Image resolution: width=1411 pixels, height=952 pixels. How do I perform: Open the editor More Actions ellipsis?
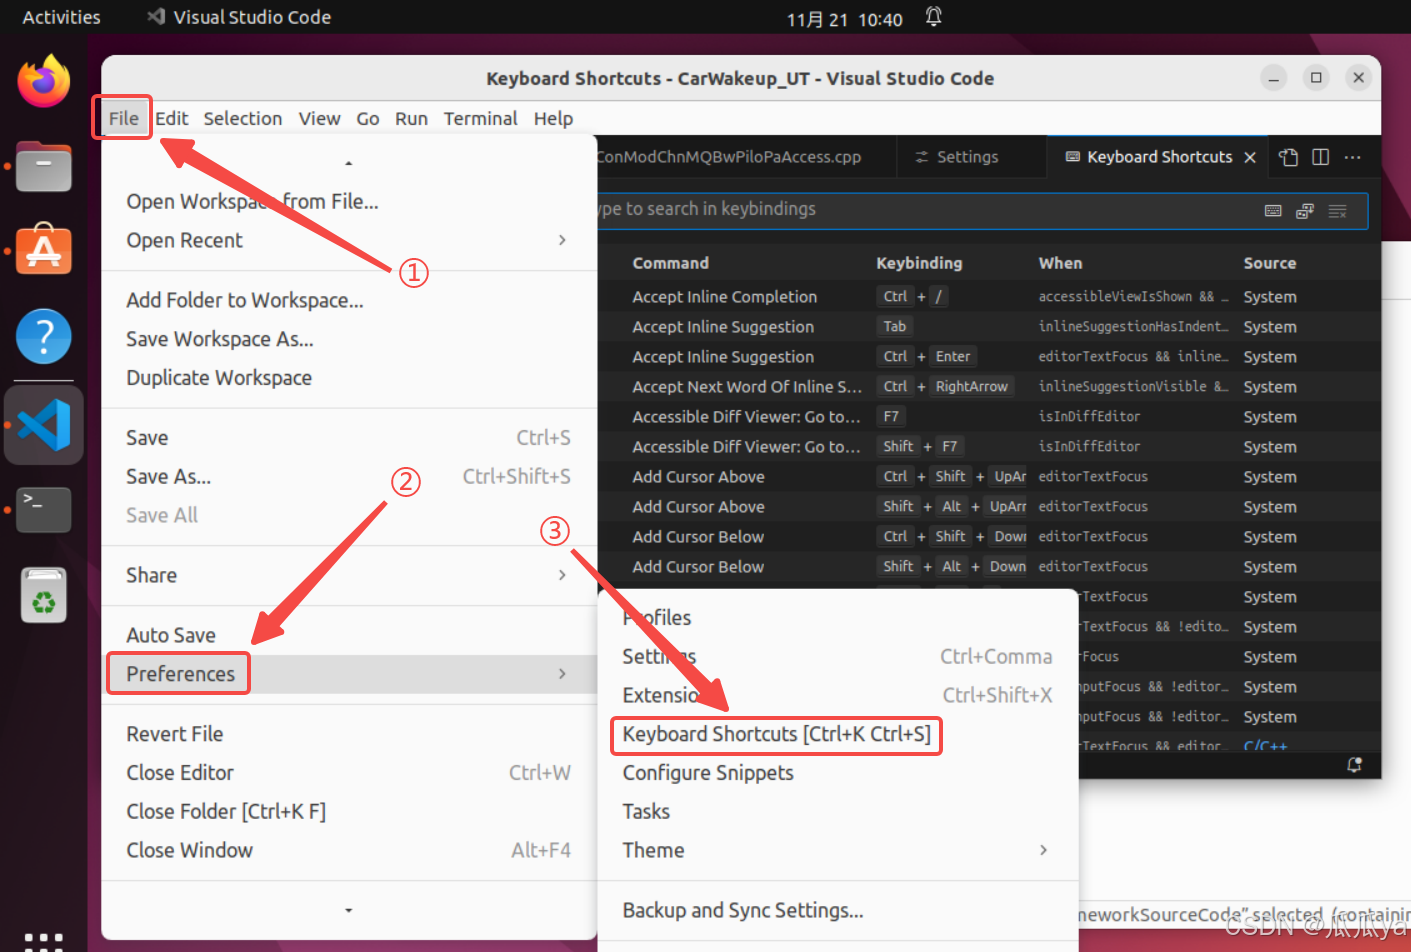1353,157
